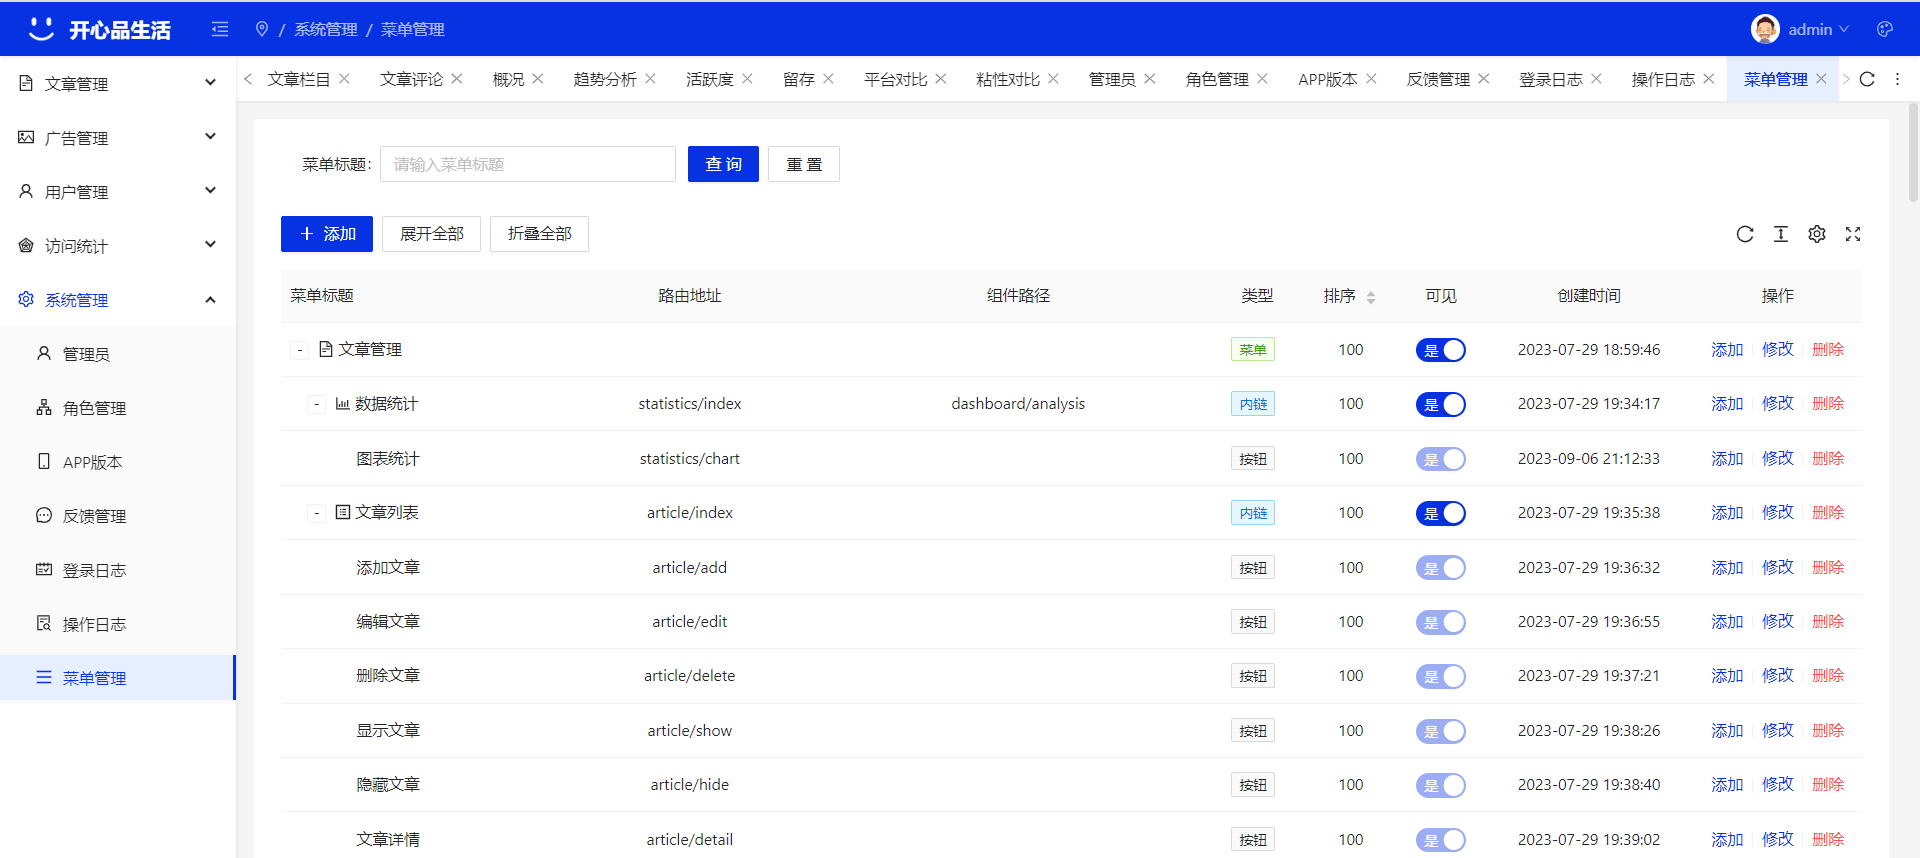
Task: Collapse the 文章管理 table row
Action: (299, 350)
